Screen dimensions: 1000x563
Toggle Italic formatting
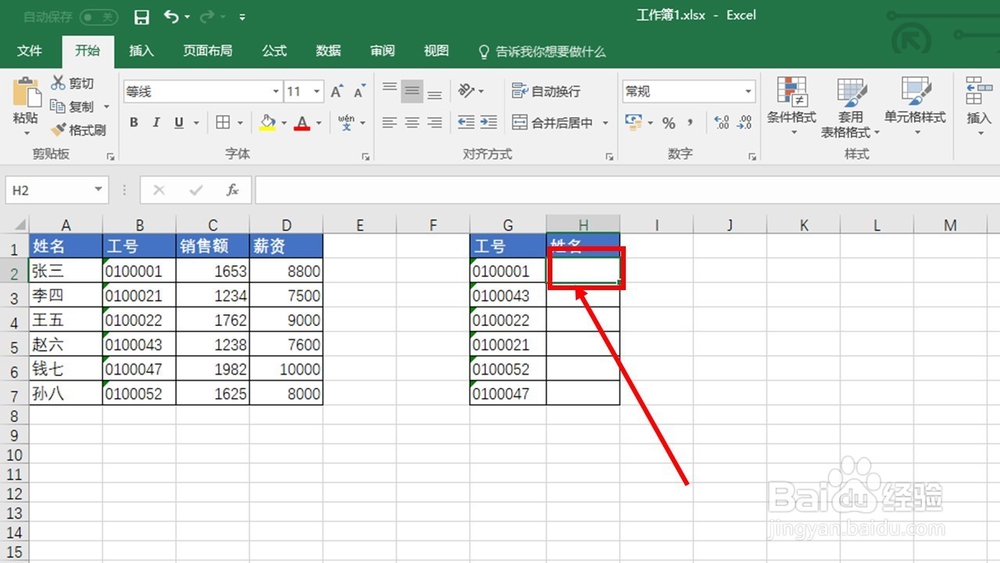pos(156,122)
